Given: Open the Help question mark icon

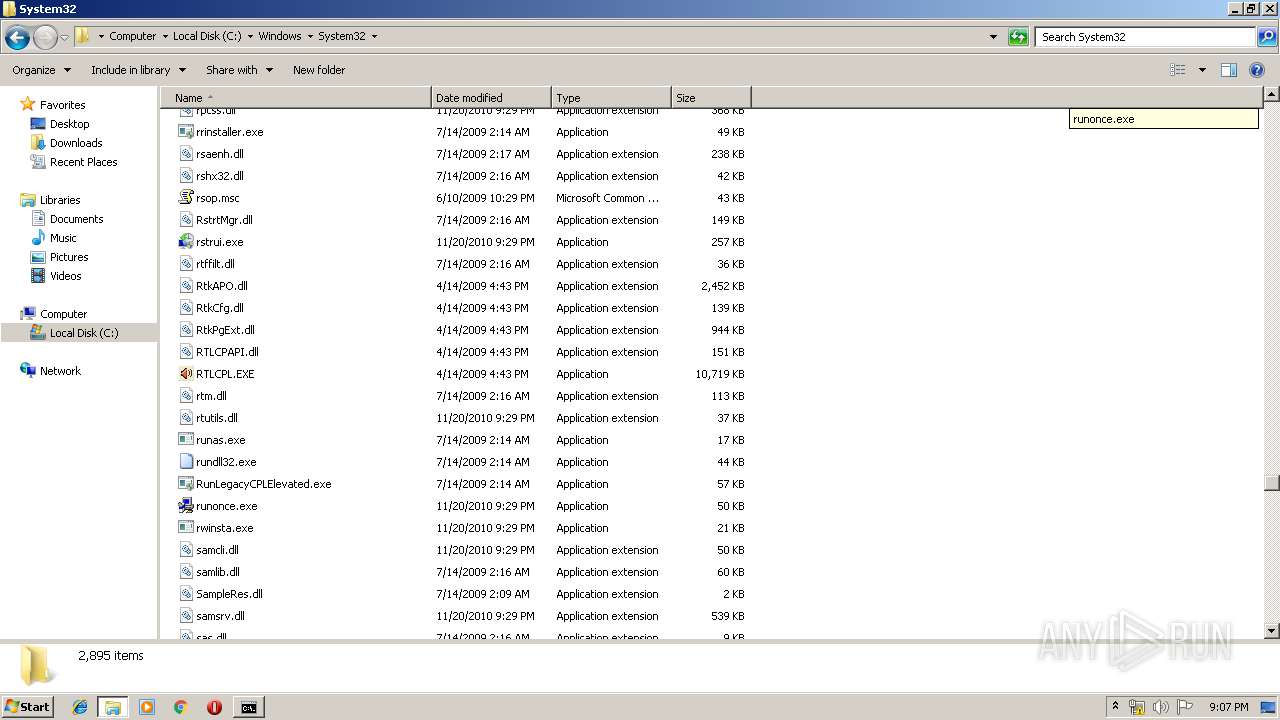Looking at the screenshot, I should click(x=1258, y=70).
